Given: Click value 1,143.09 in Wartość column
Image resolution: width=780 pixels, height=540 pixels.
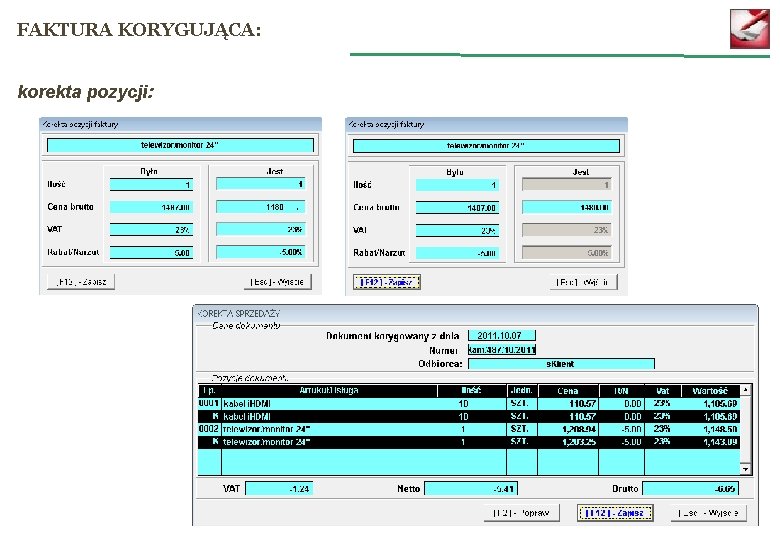Looking at the screenshot, I should click(720, 442).
